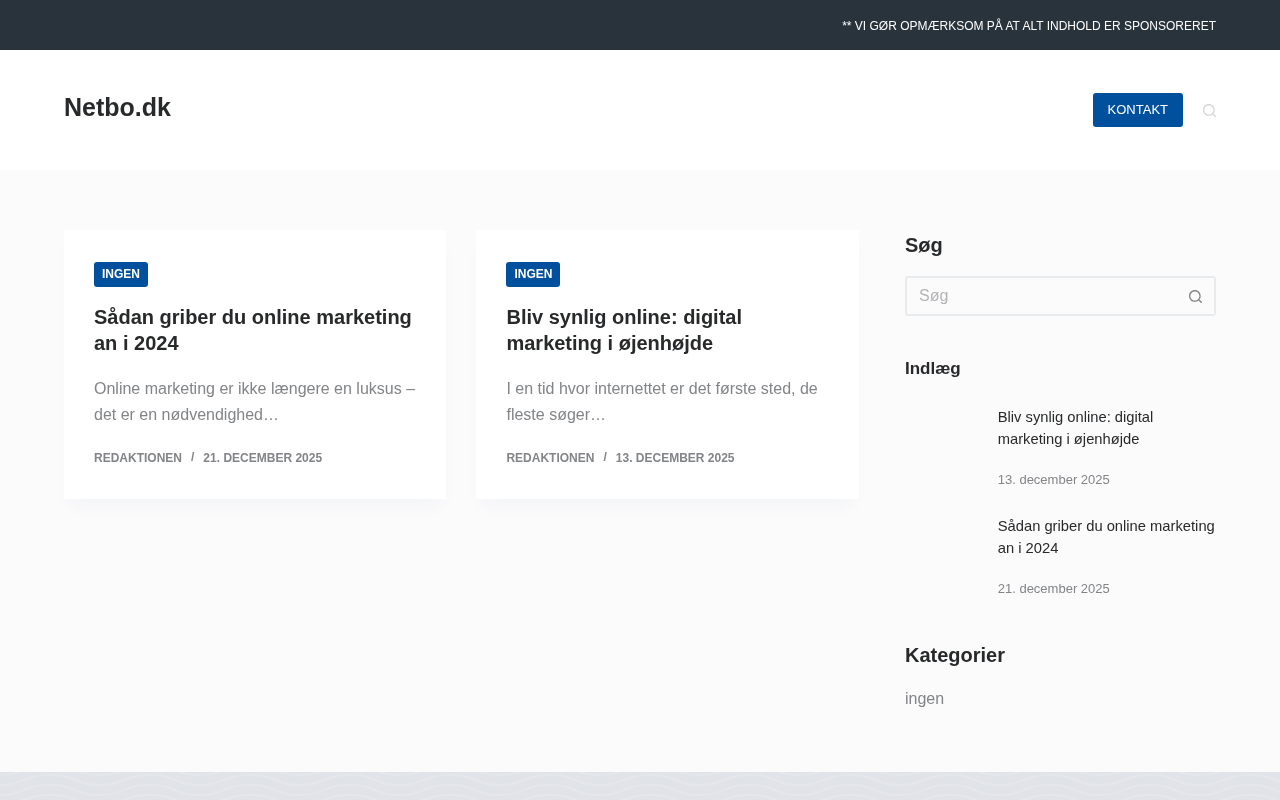Type in the Søg search field
The width and height of the screenshot is (1280, 800).
(x=1040, y=296)
